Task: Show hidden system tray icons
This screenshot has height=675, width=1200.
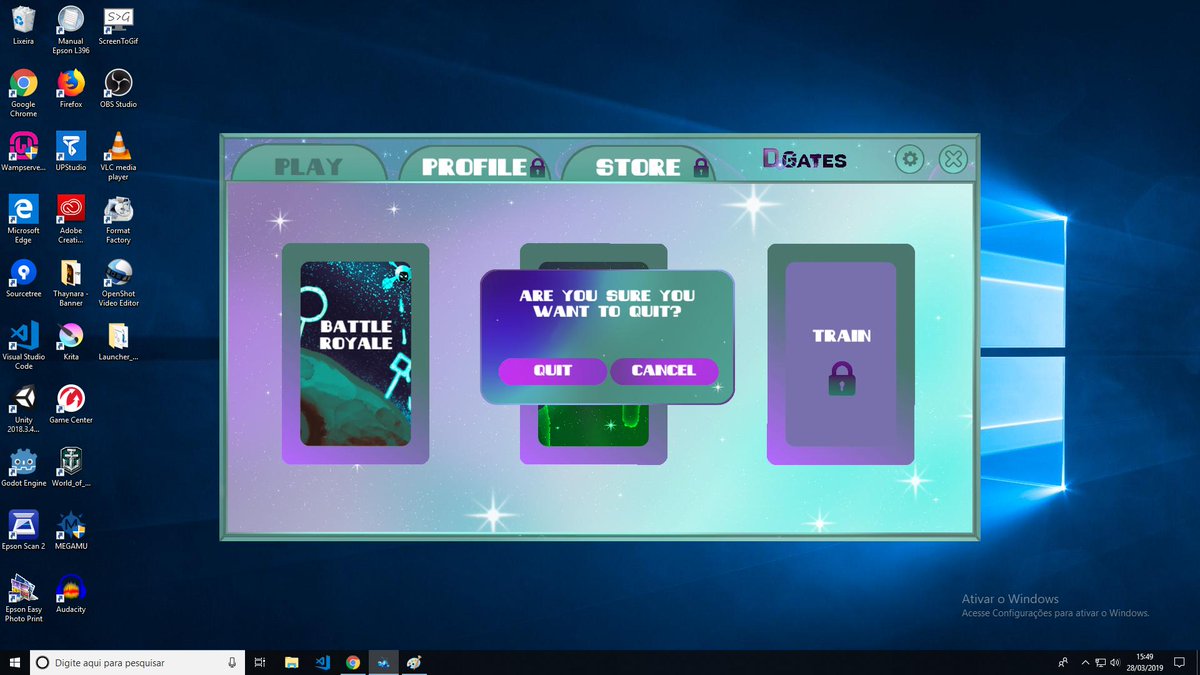Action: tap(1083, 662)
